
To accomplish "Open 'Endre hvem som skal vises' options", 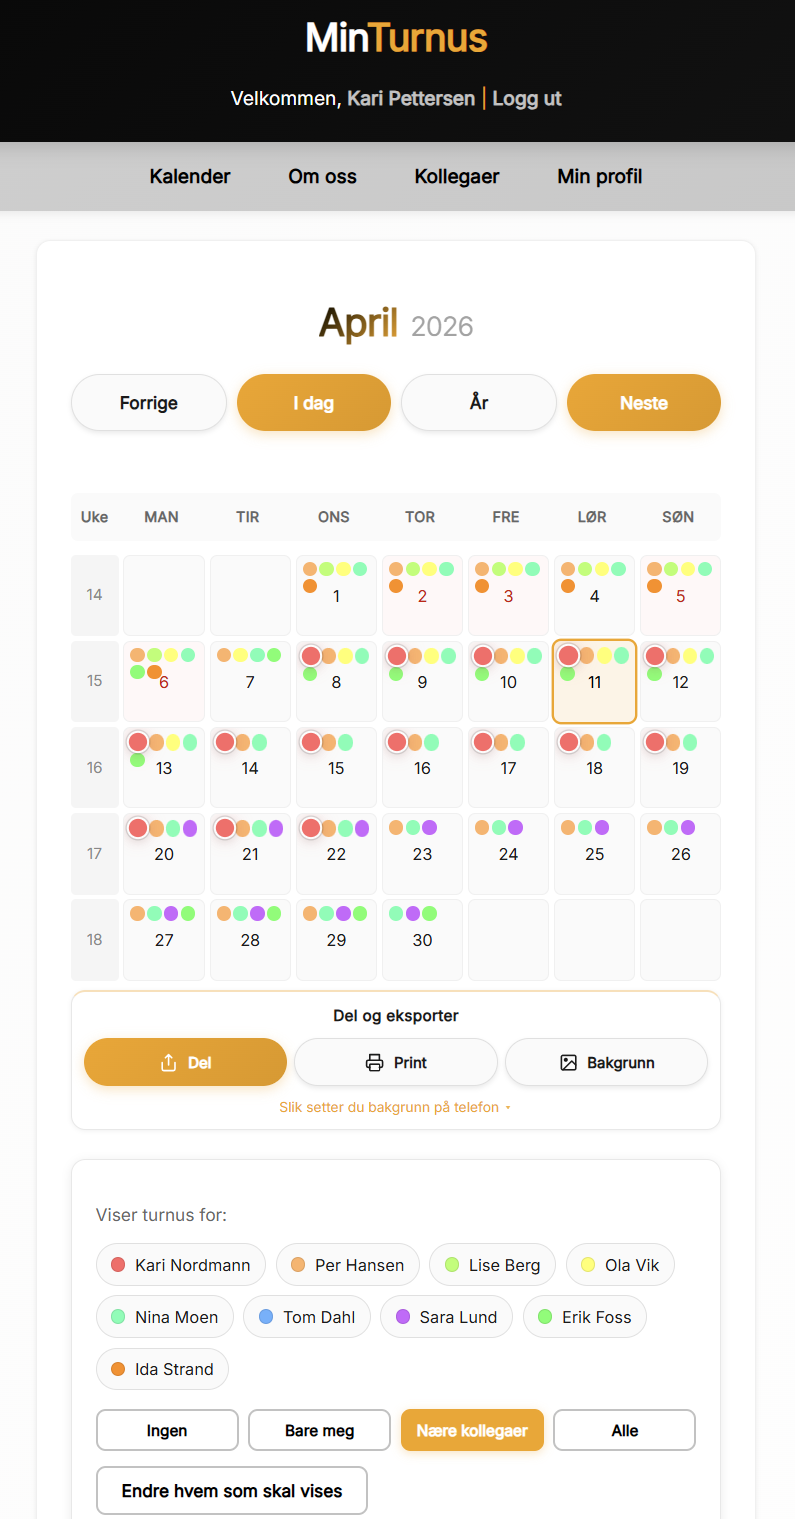I will point(232,1491).
